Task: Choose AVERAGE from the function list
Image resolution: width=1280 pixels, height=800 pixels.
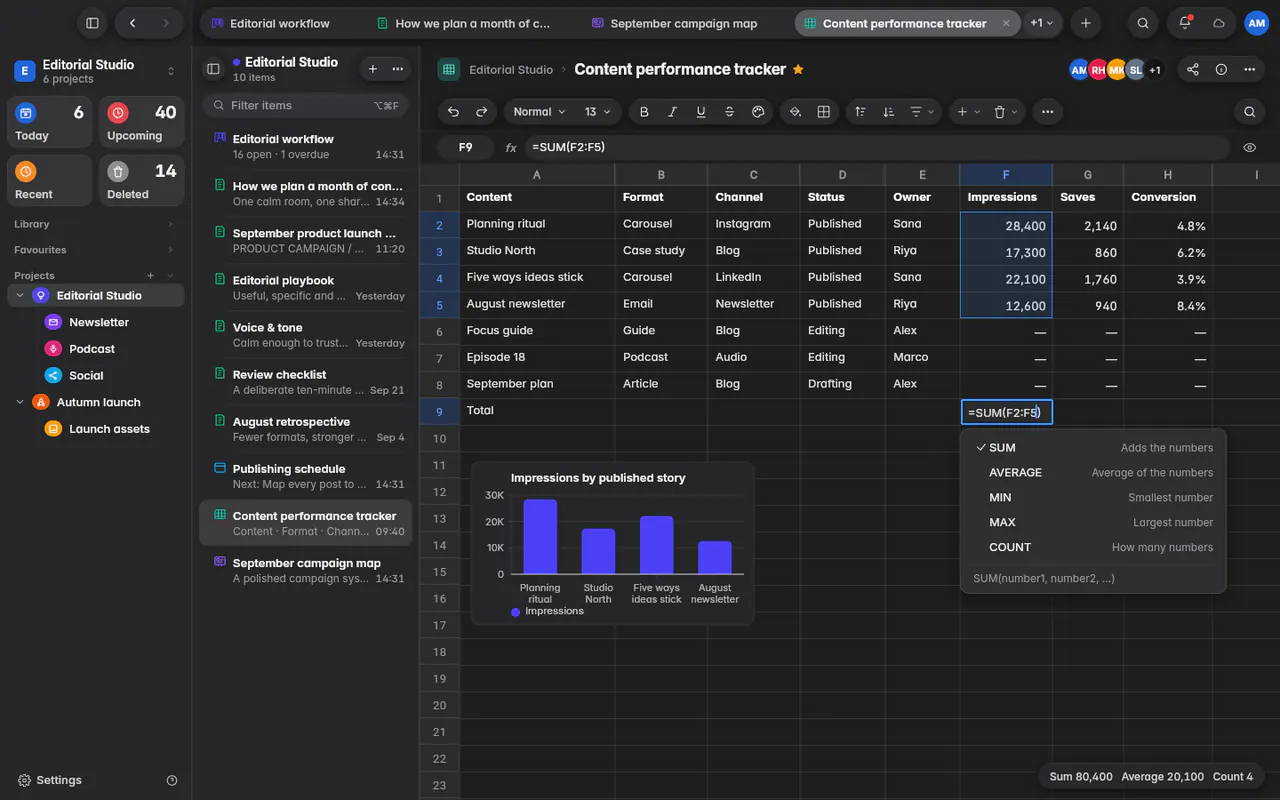Action: click(1093, 472)
